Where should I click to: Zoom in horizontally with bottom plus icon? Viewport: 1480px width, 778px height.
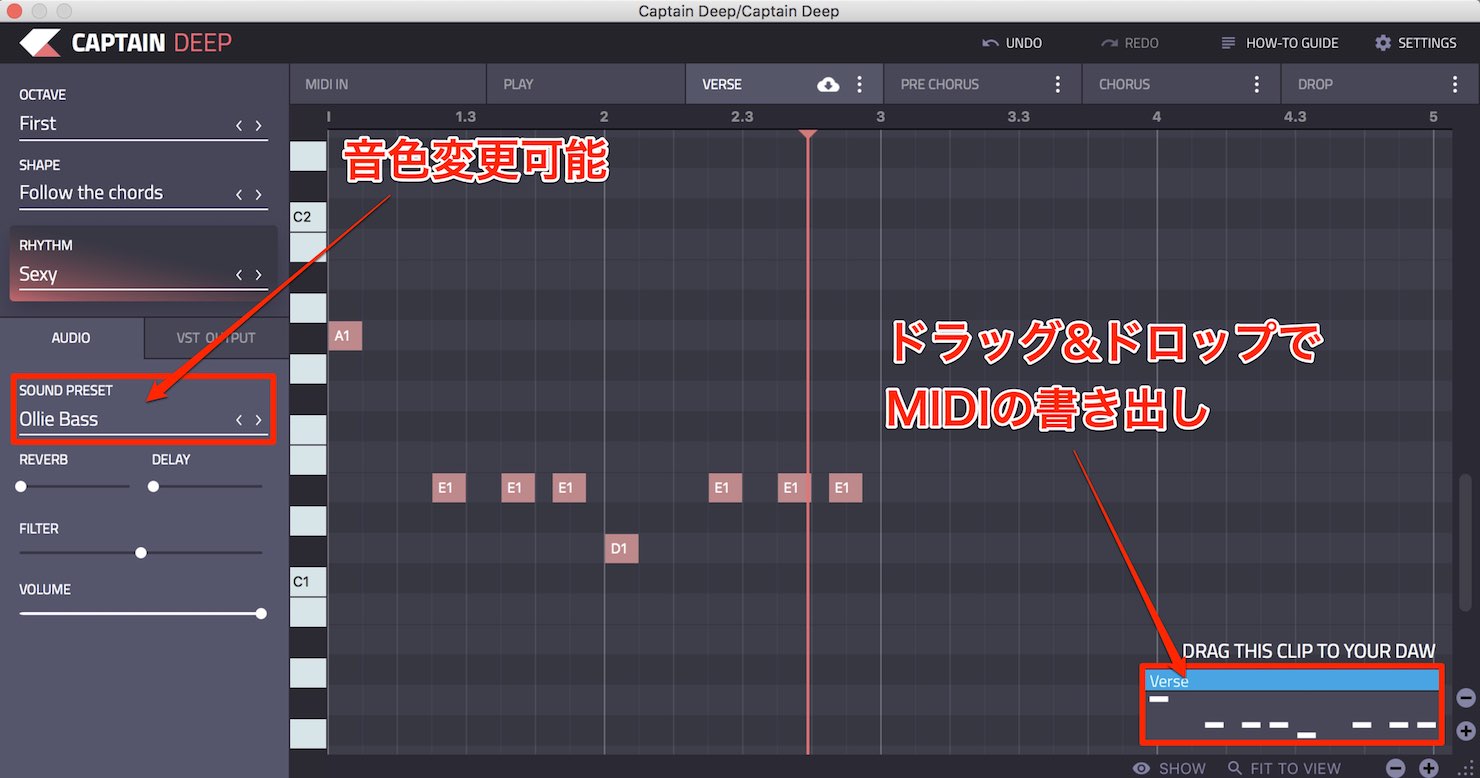point(1428,768)
